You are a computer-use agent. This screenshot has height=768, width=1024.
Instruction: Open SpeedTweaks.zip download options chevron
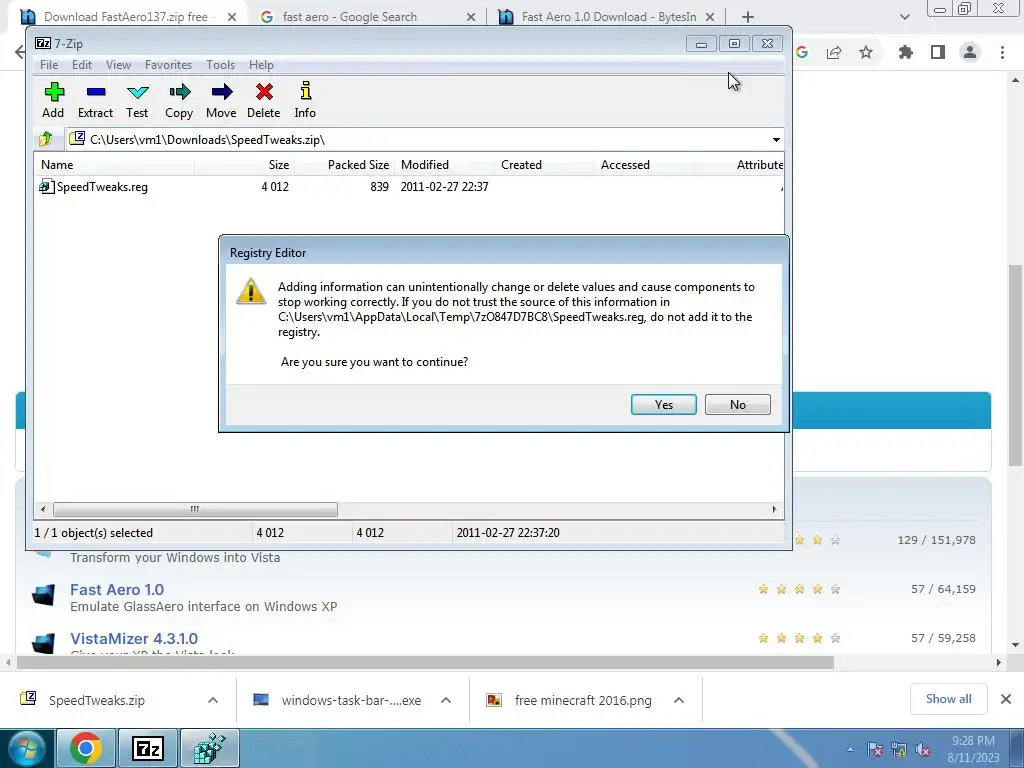213,700
